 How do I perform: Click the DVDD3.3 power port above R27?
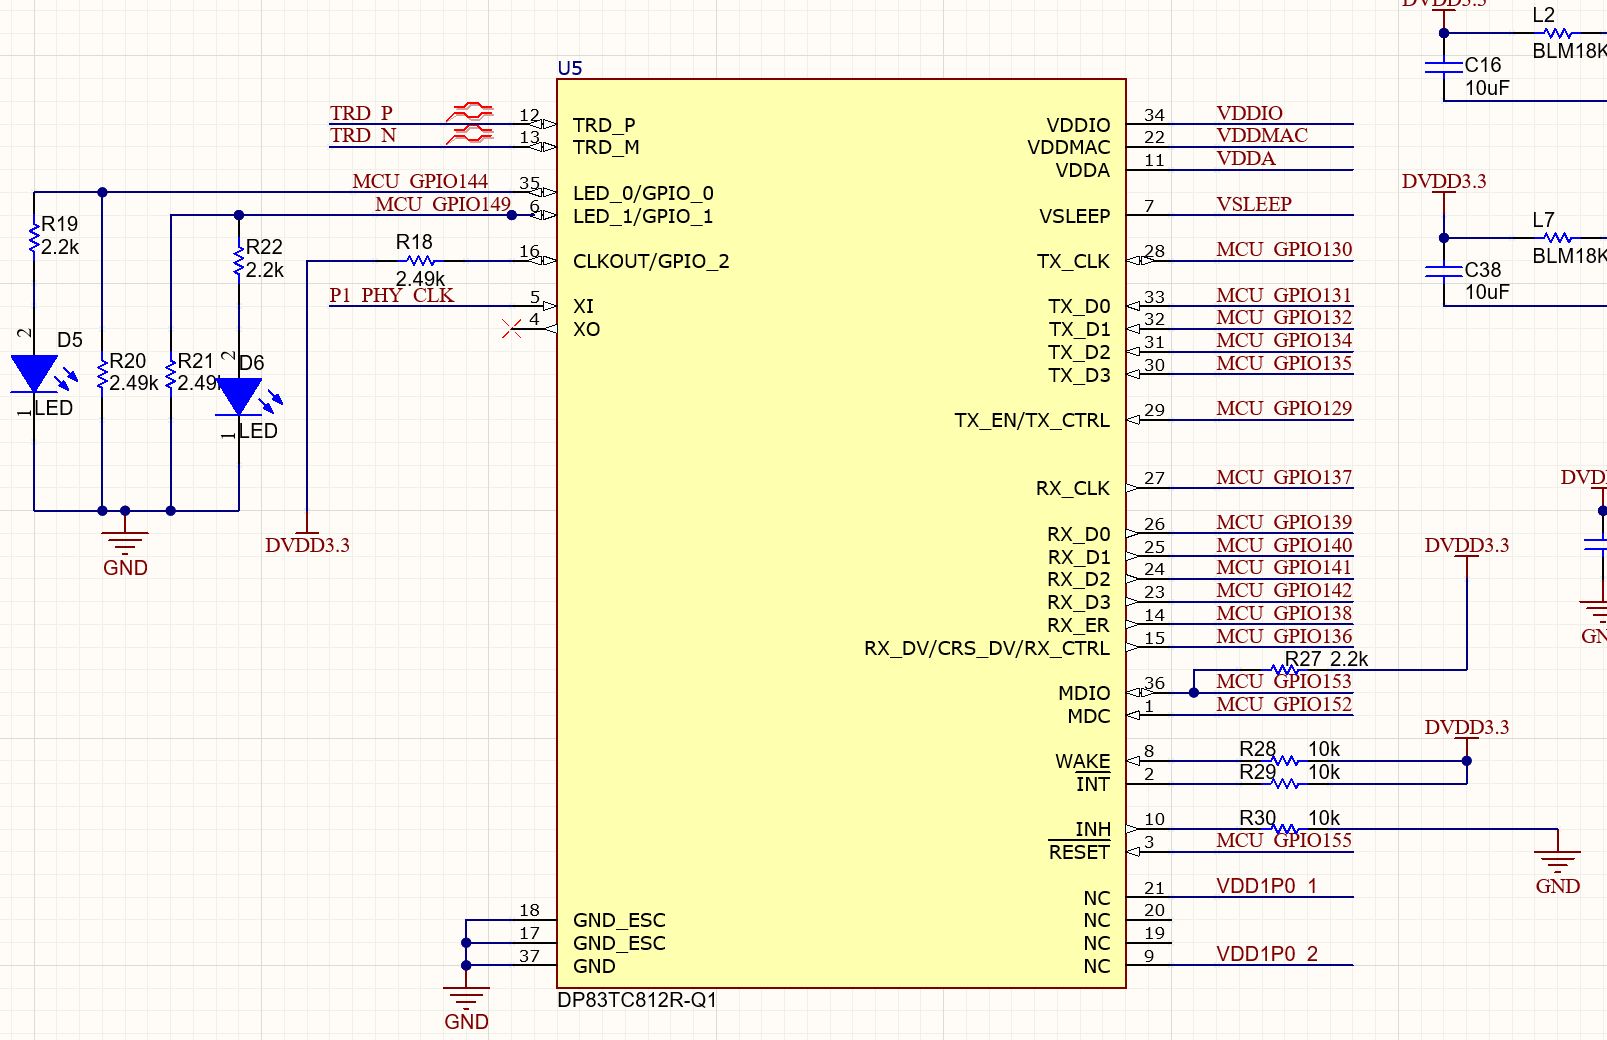[1467, 549]
